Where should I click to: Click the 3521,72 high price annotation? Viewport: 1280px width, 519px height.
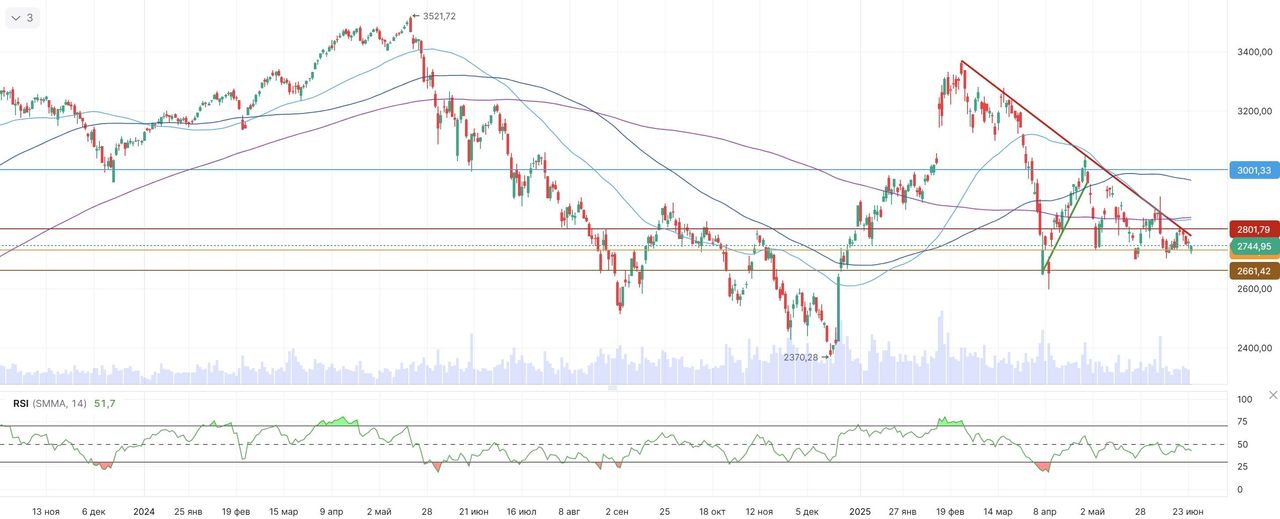pyautogui.click(x=439, y=16)
